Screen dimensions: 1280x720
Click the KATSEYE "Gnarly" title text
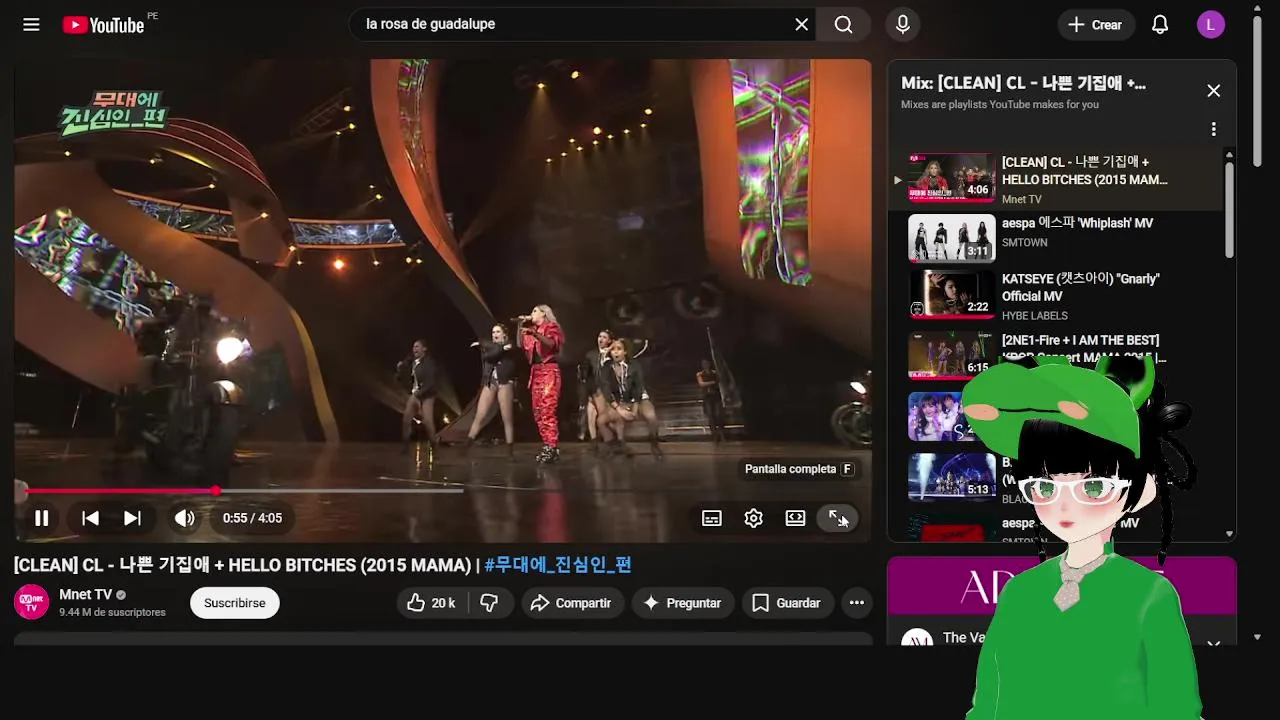click(x=1081, y=288)
